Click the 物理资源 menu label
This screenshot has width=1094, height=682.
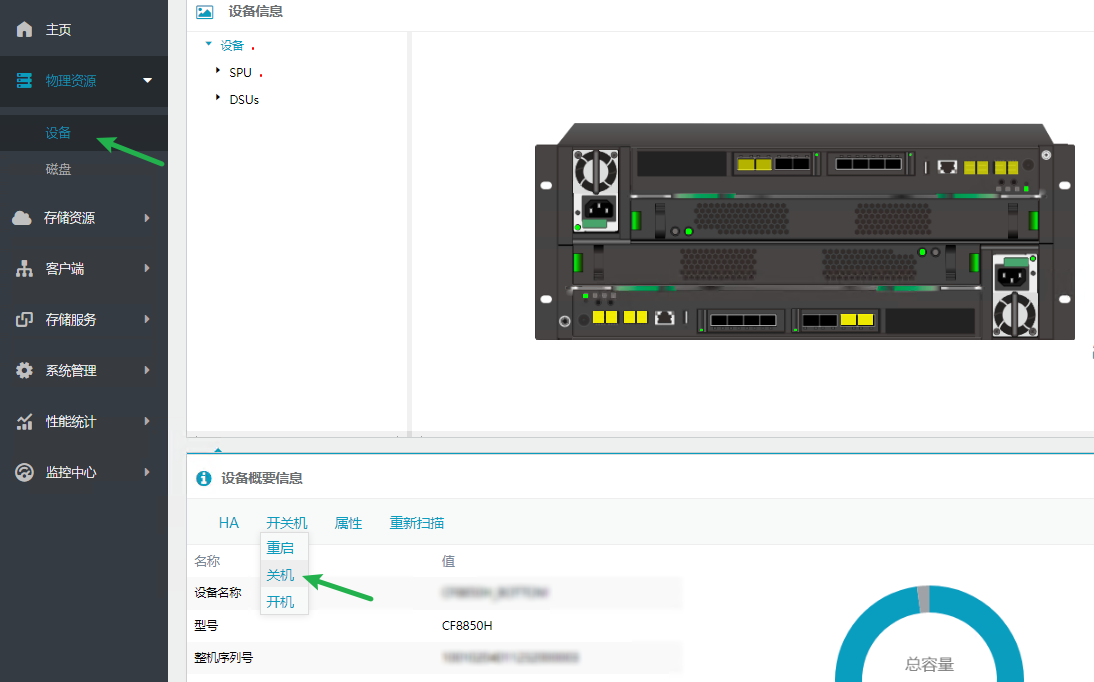click(x=71, y=81)
